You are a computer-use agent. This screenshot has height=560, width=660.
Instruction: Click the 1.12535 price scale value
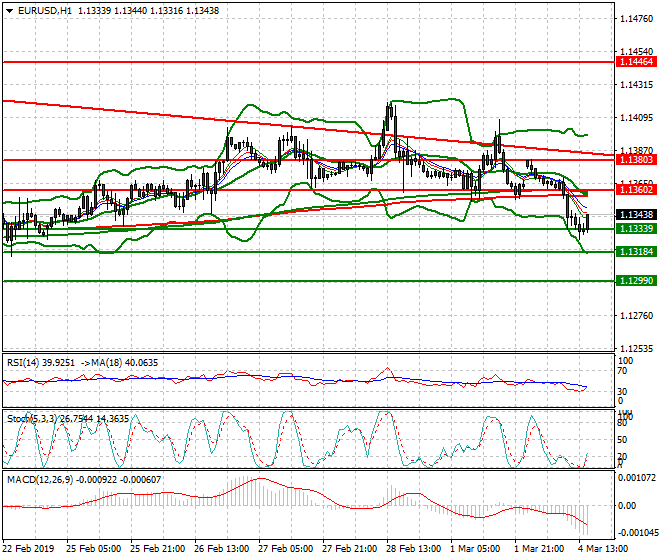(637, 349)
